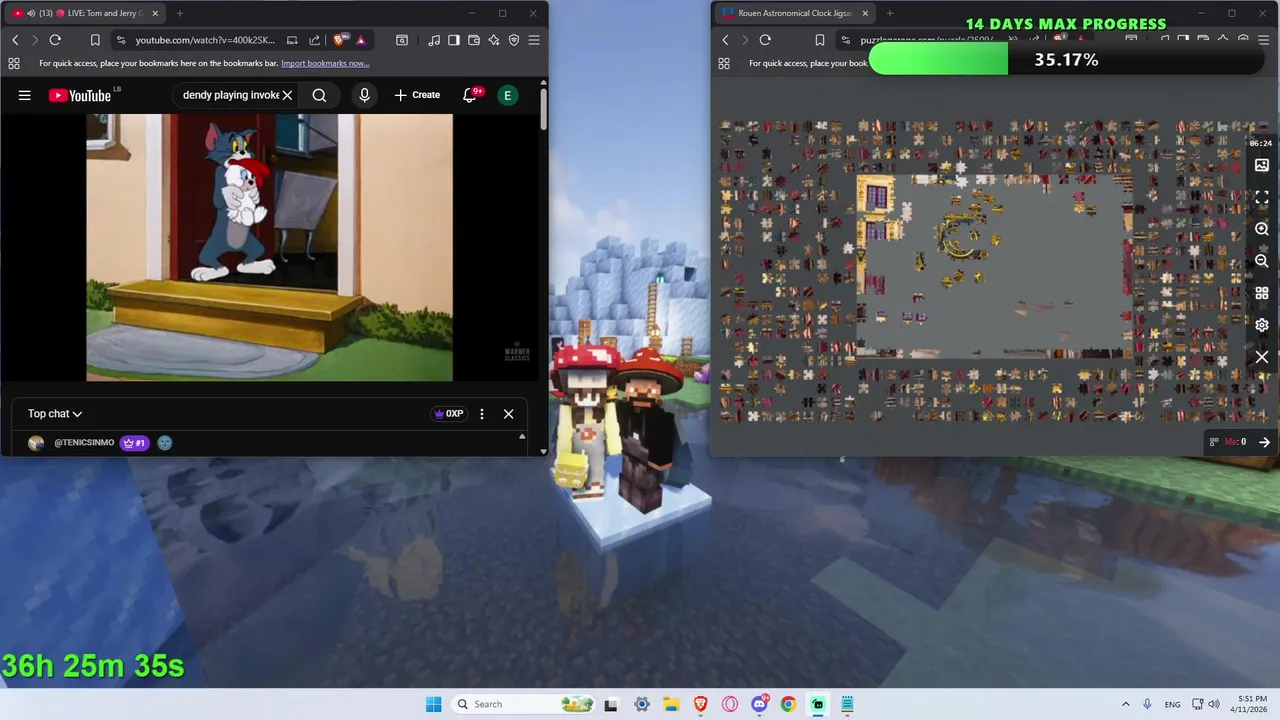Open File Explorer from the taskbar
Viewport: 1280px width, 720px height.
pyautogui.click(x=671, y=704)
